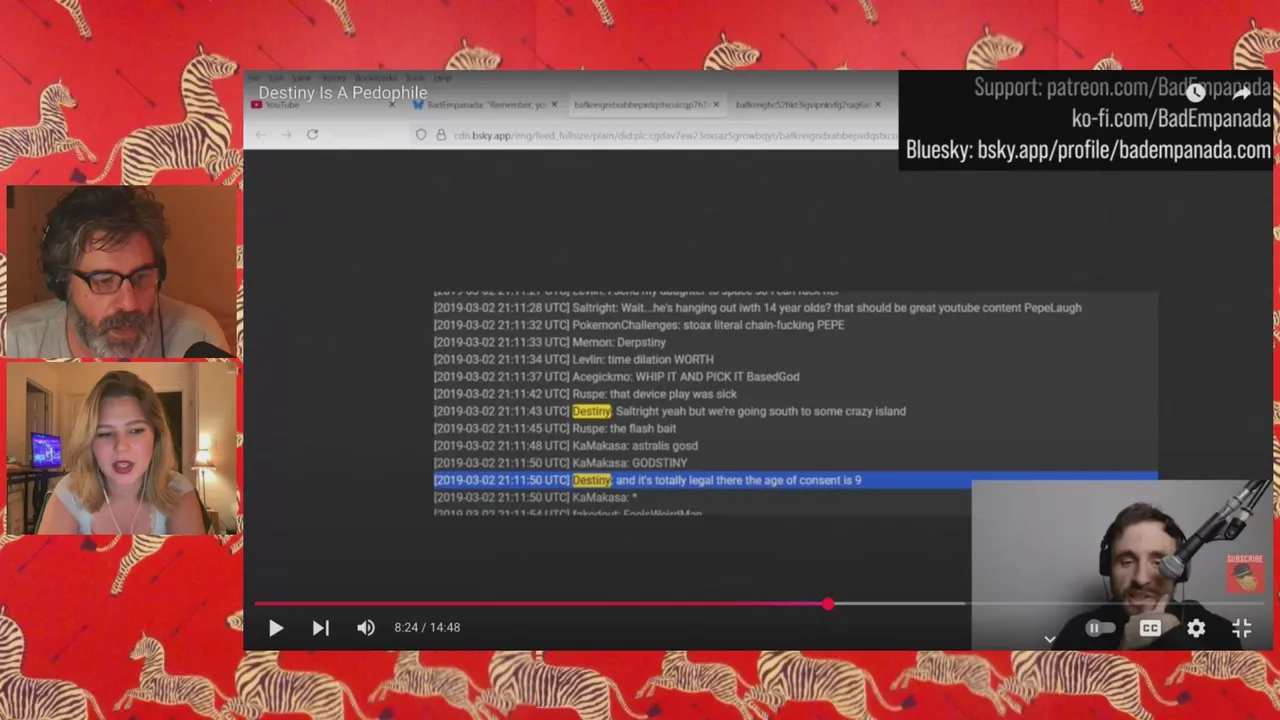The image size is (1280, 720).
Task: Click the highlighted Destiny name at 21:11:43
Action: pos(591,411)
